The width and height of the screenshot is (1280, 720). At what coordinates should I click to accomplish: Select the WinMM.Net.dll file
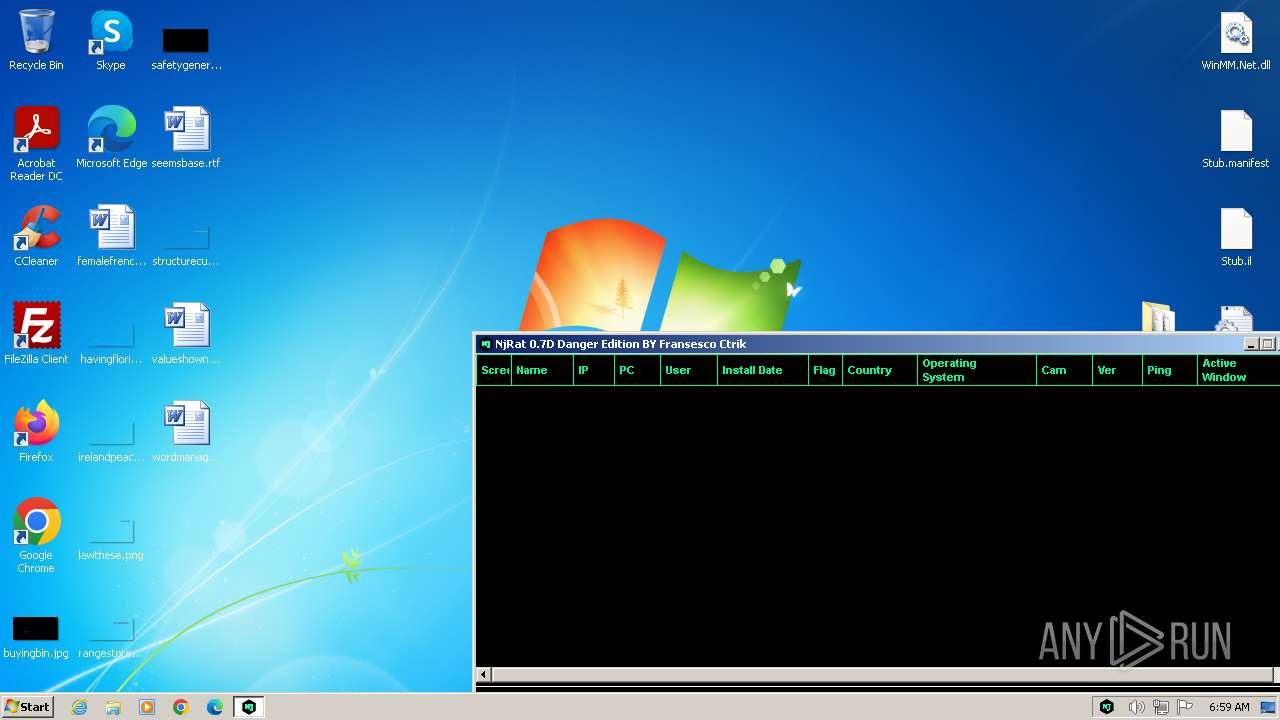point(1236,40)
